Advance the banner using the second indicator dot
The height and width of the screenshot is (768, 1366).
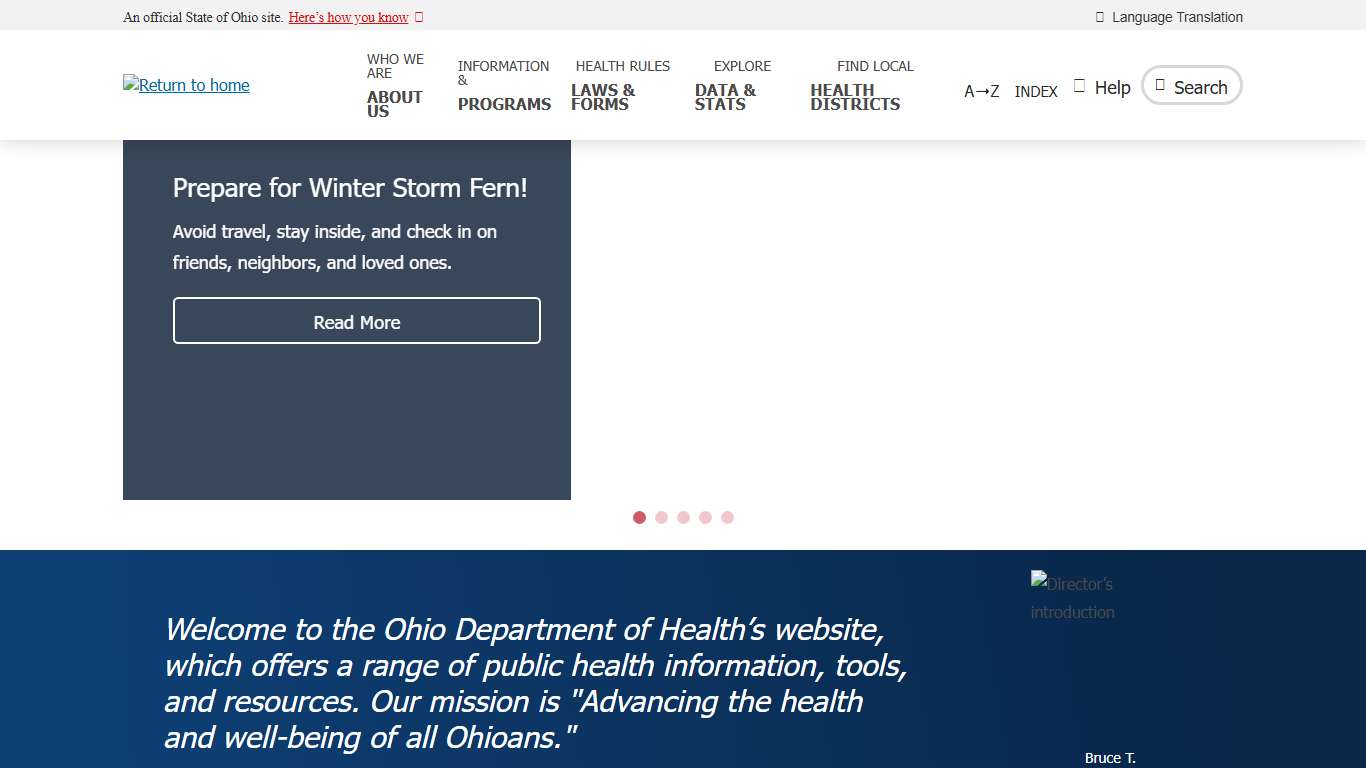point(661,517)
